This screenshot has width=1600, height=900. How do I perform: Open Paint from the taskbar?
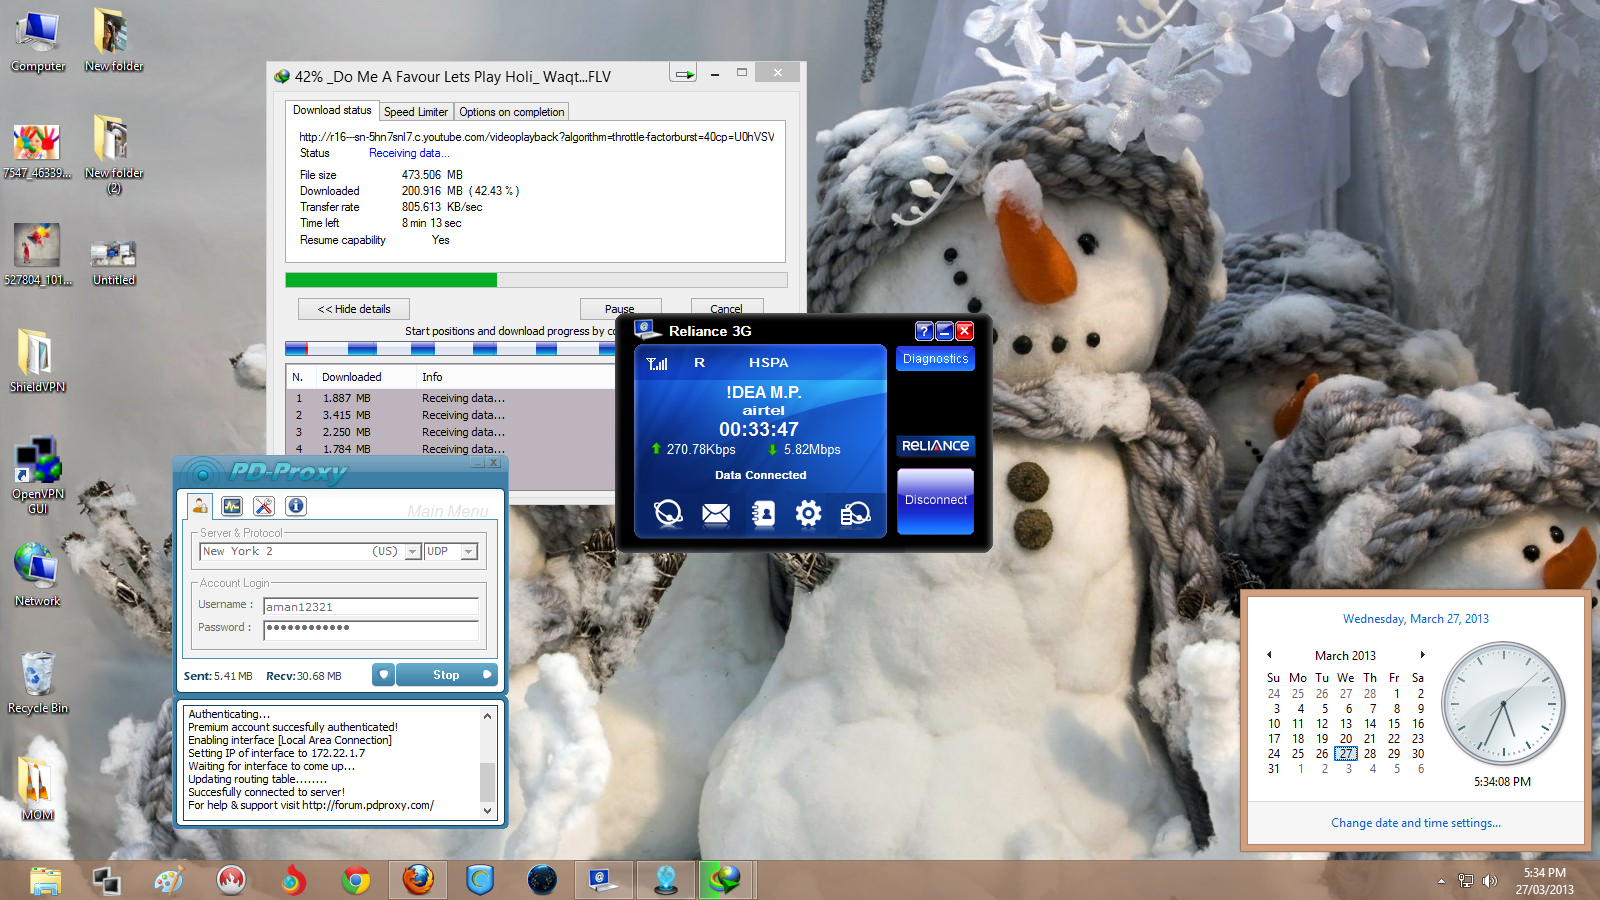tap(170, 880)
